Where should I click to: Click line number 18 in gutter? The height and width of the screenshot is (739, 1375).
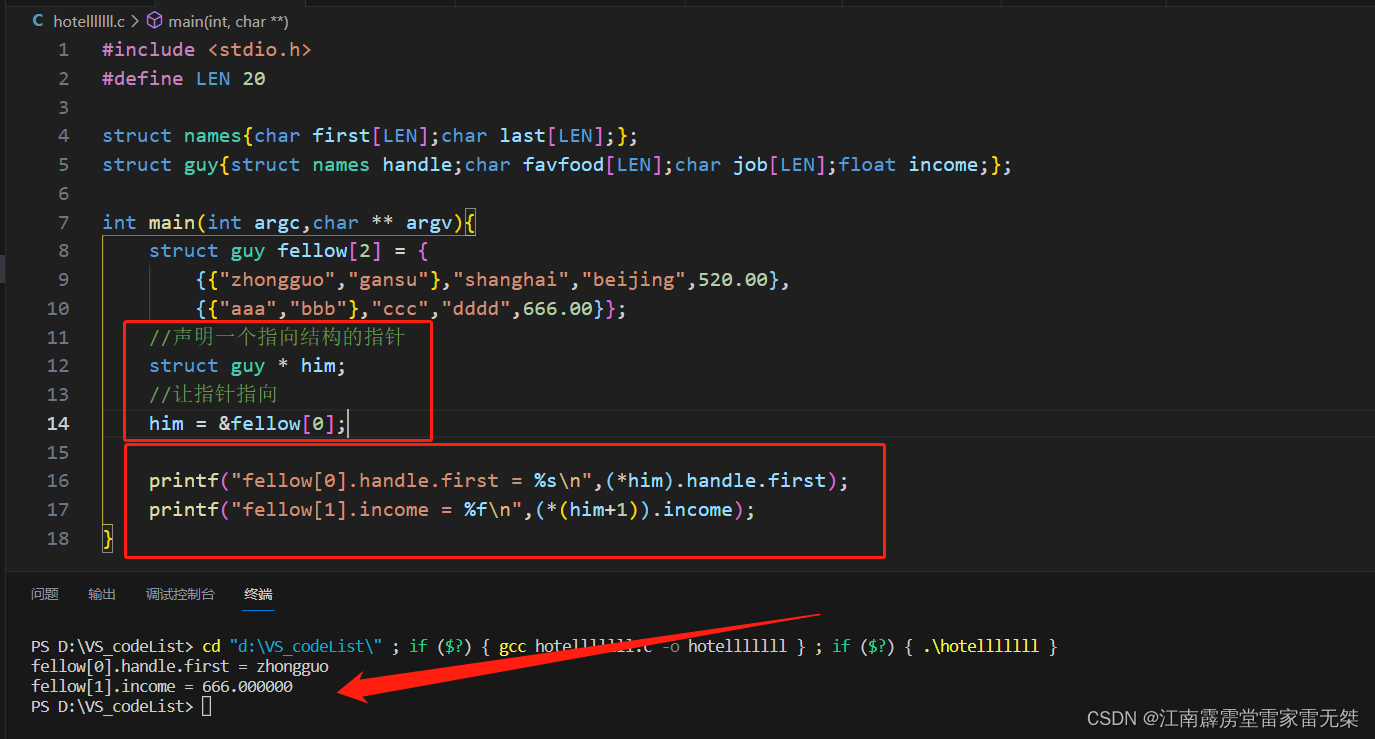point(58,538)
